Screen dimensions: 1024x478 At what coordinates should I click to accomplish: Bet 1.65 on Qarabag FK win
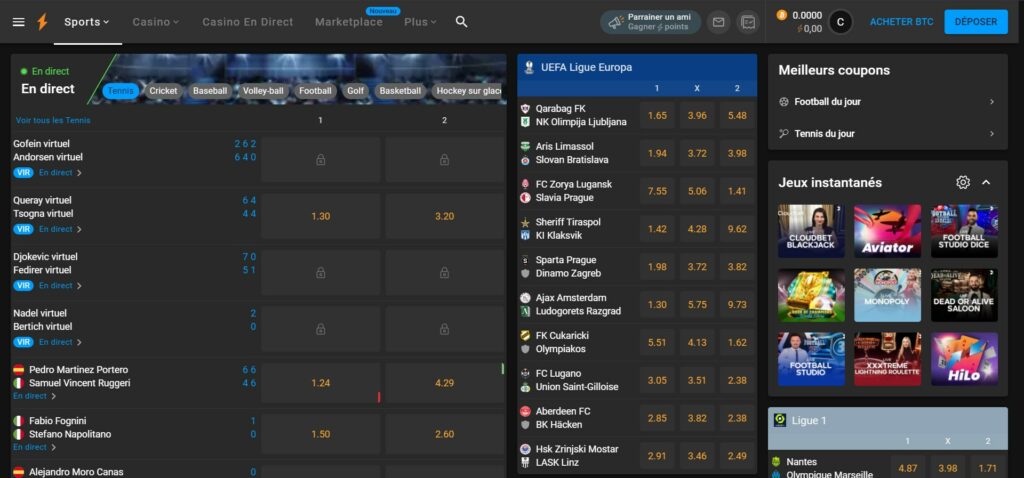[x=657, y=116]
